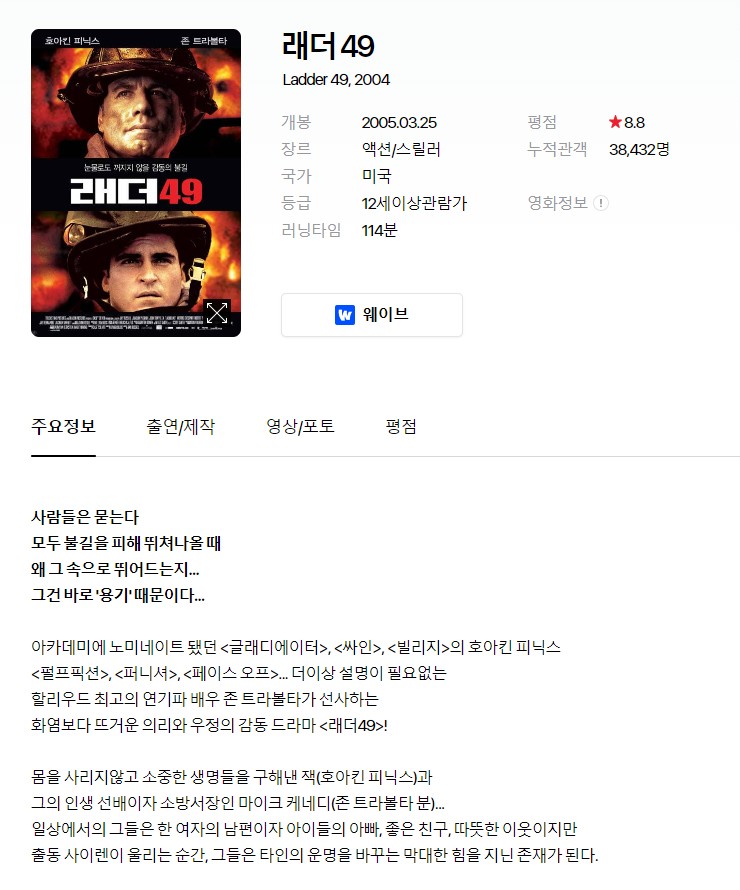Expand the poster with the fullscreen arrows icon

[217, 312]
